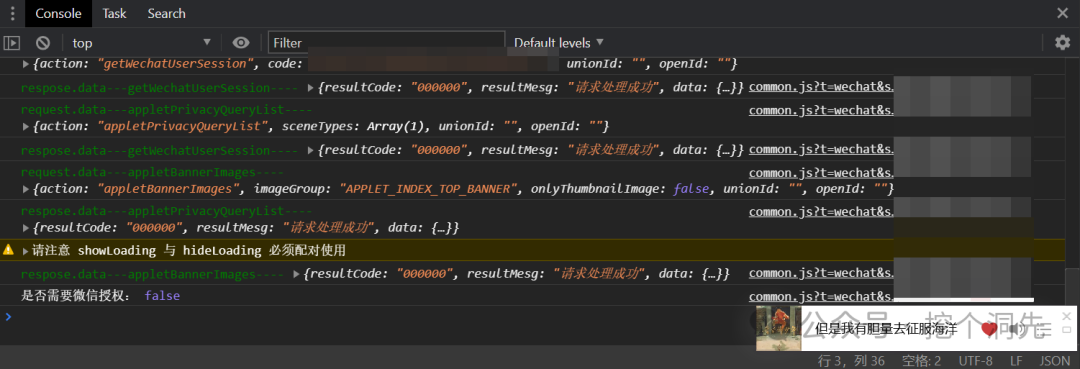Click the console input prompt arrow
This screenshot has height=369, width=1080.
(8, 317)
